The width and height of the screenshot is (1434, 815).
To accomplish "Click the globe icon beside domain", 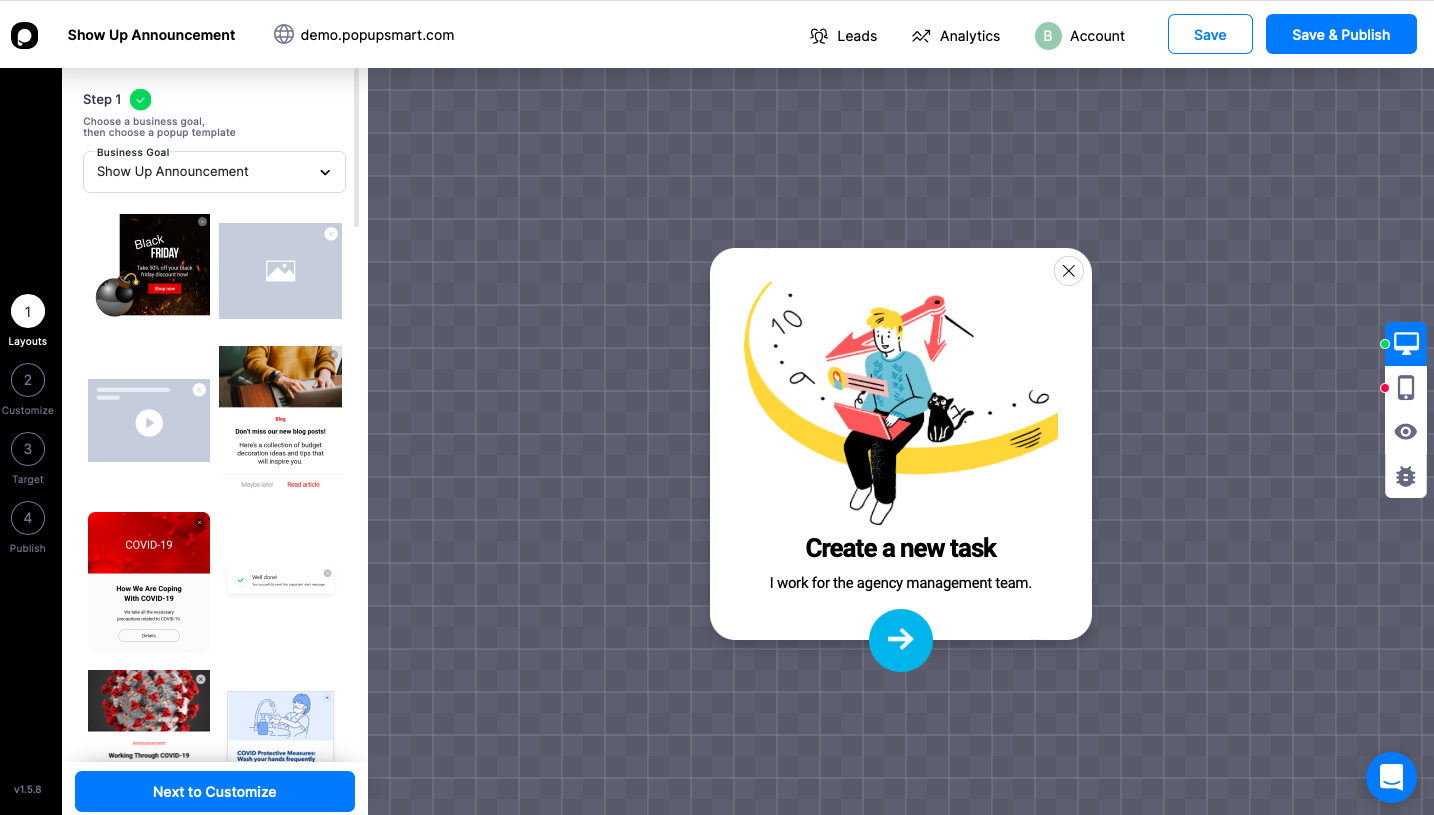I will [284, 35].
